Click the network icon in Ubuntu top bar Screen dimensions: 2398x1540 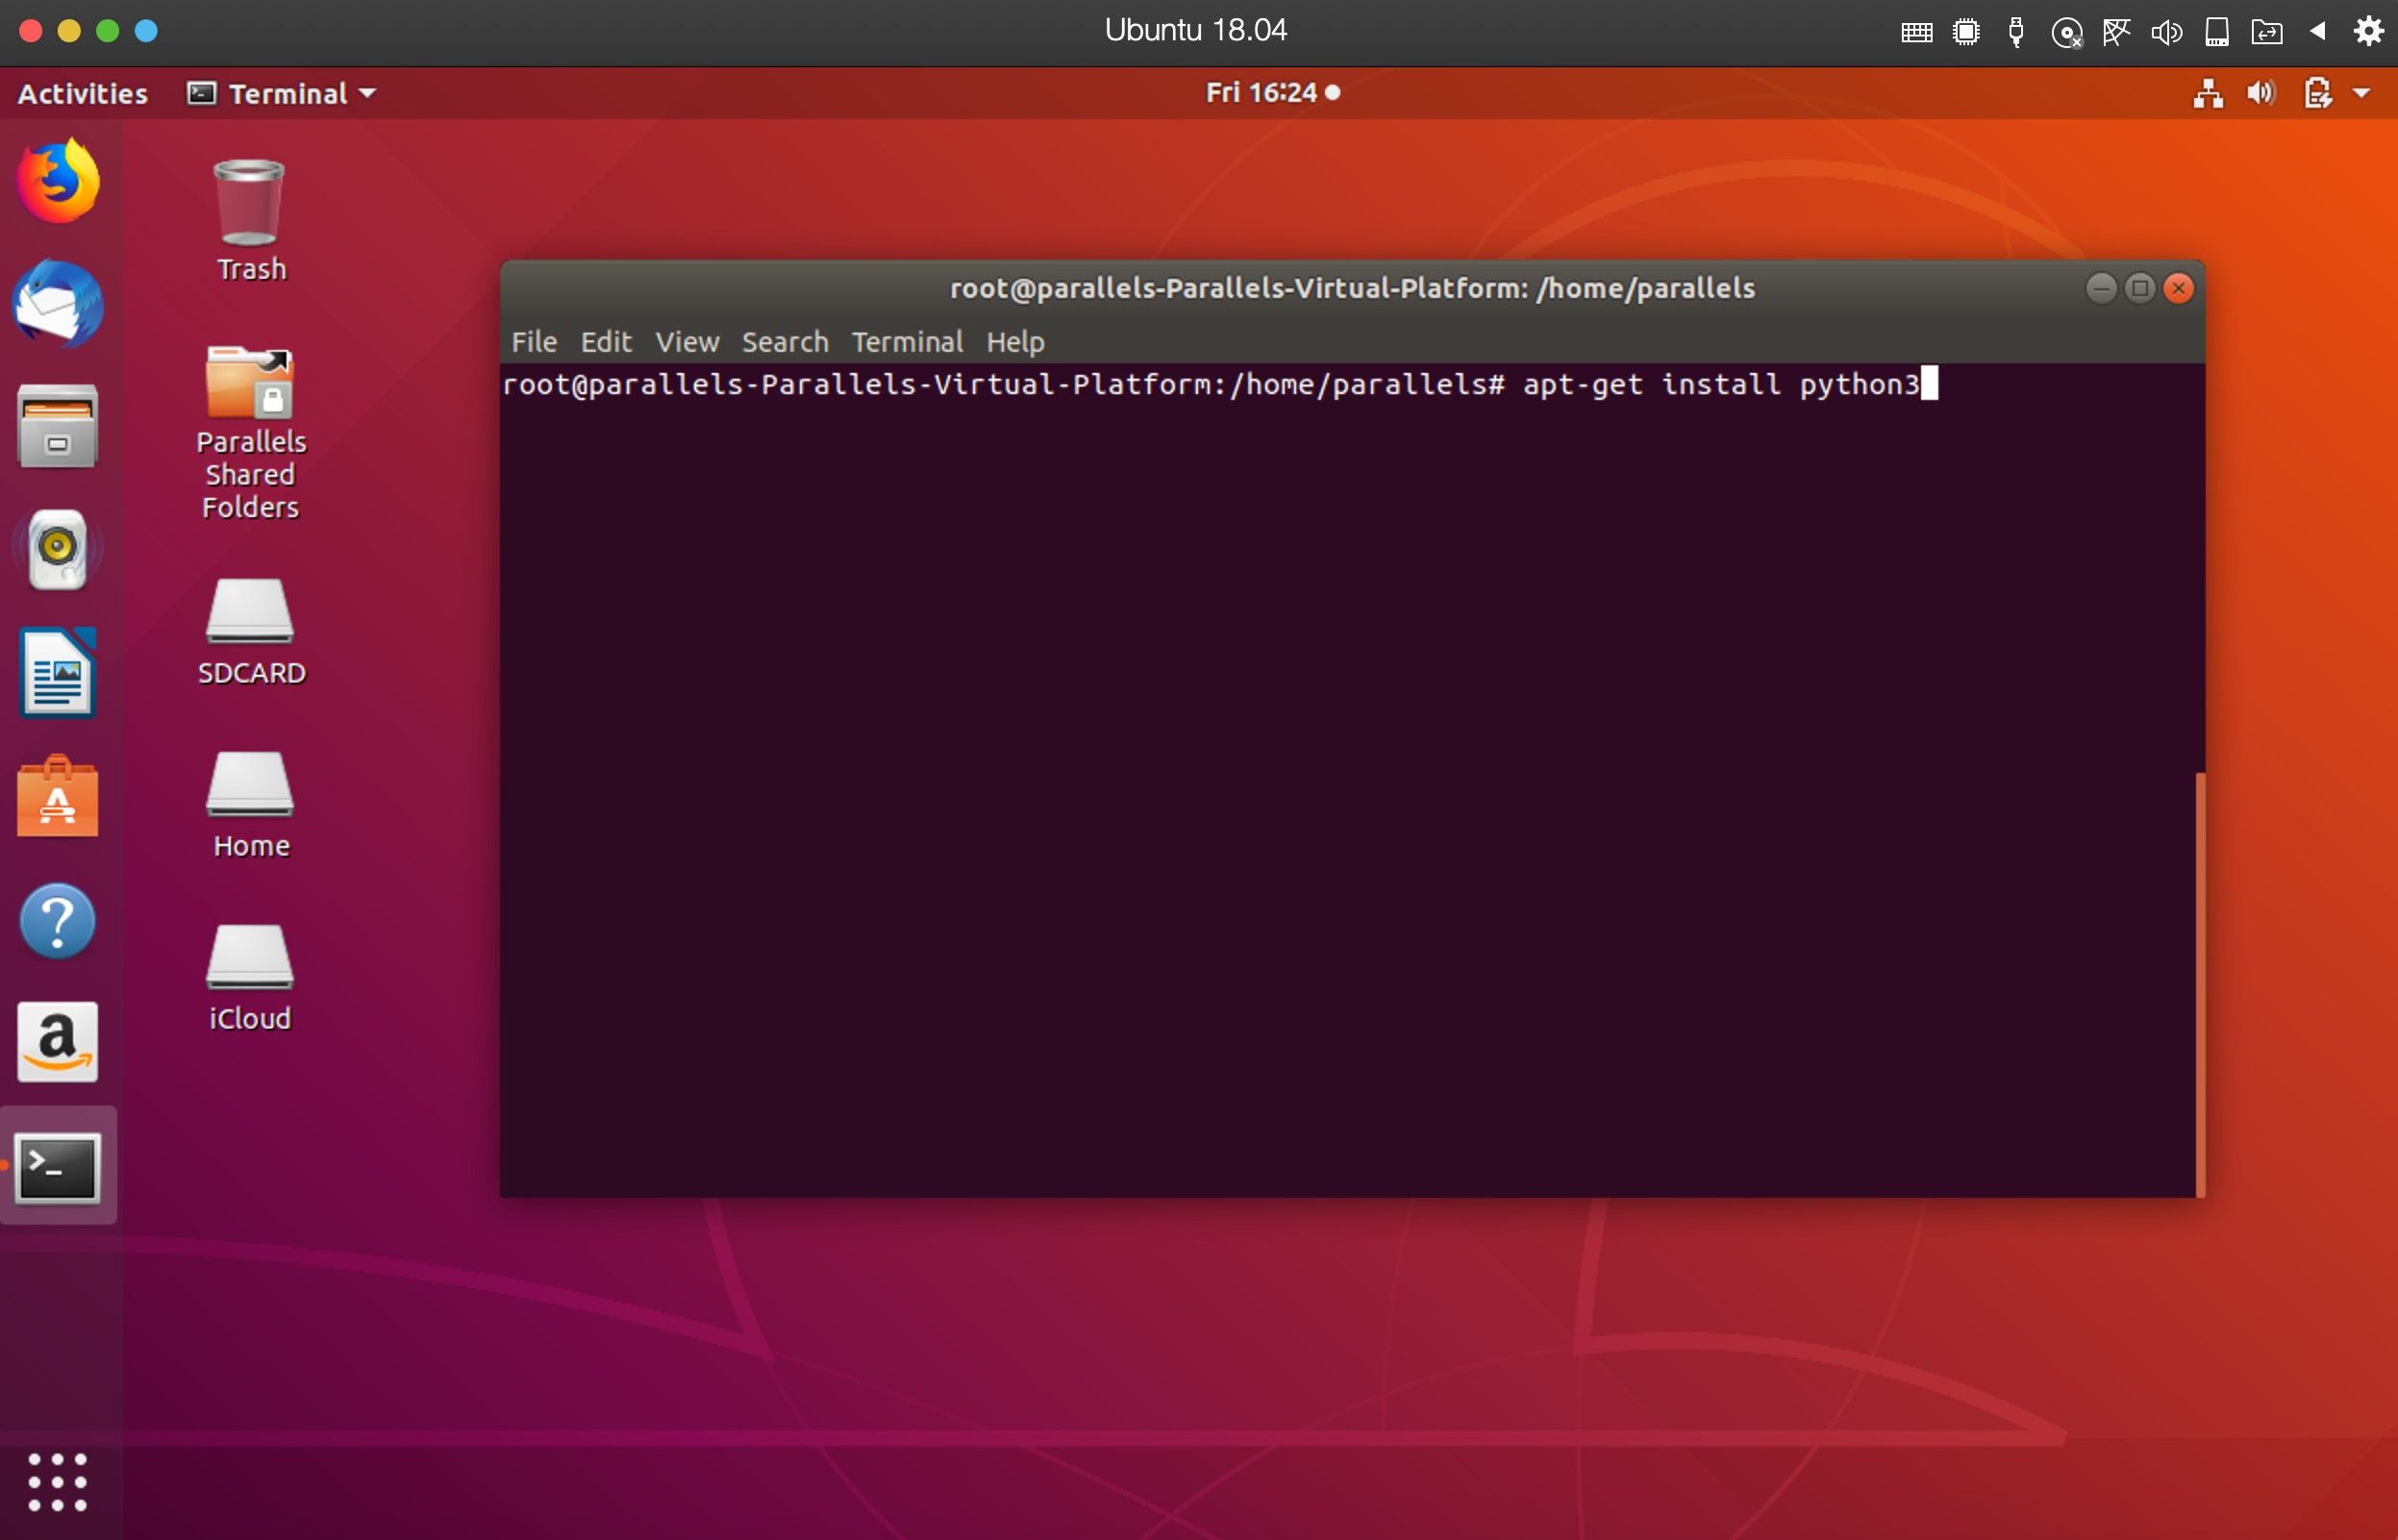click(2208, 93)
